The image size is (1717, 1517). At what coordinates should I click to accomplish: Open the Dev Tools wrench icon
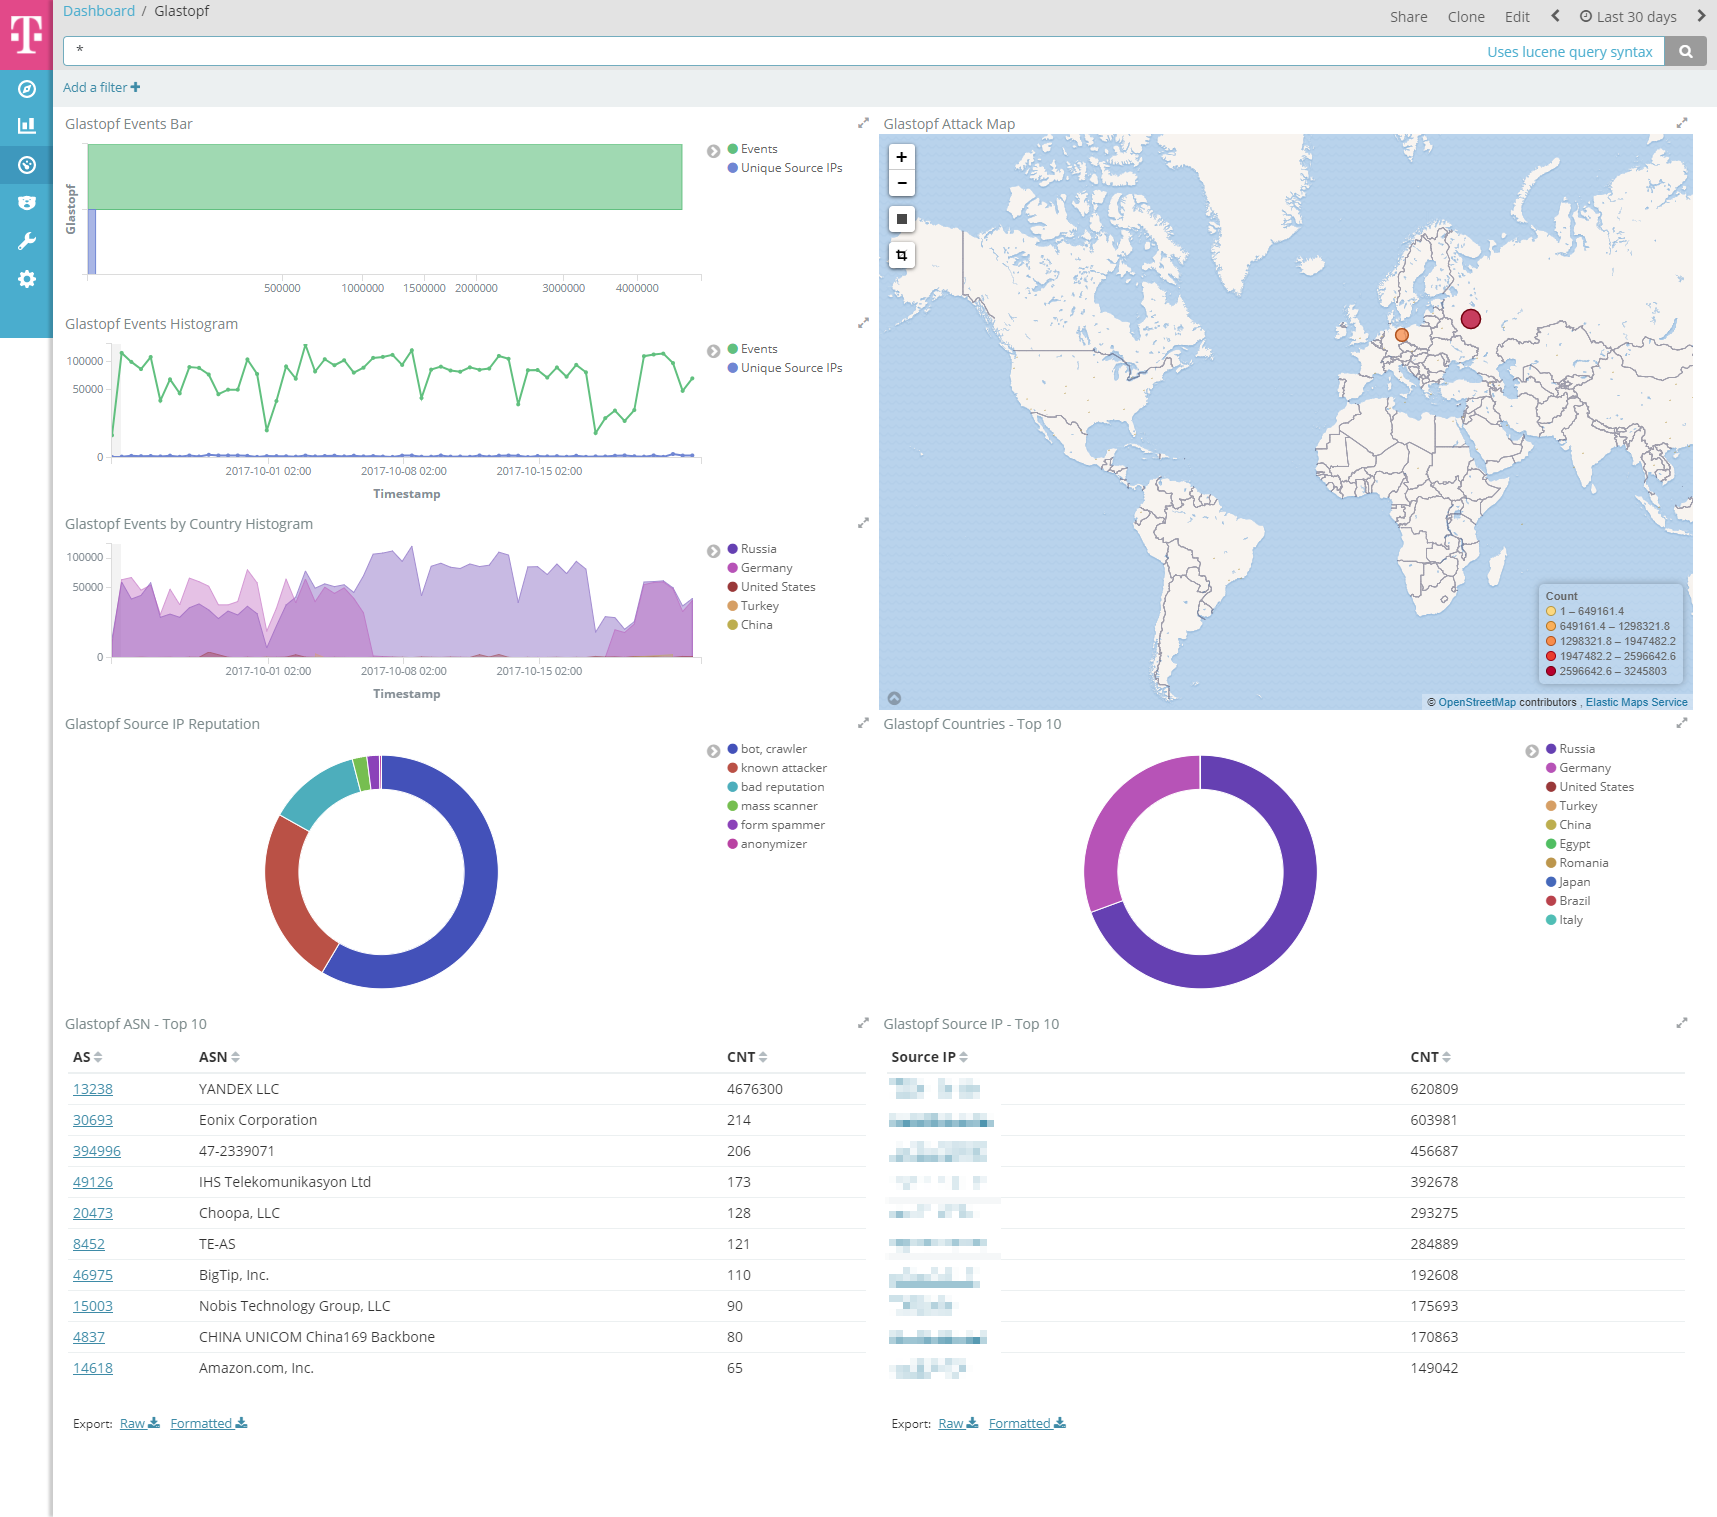point(27,241)
